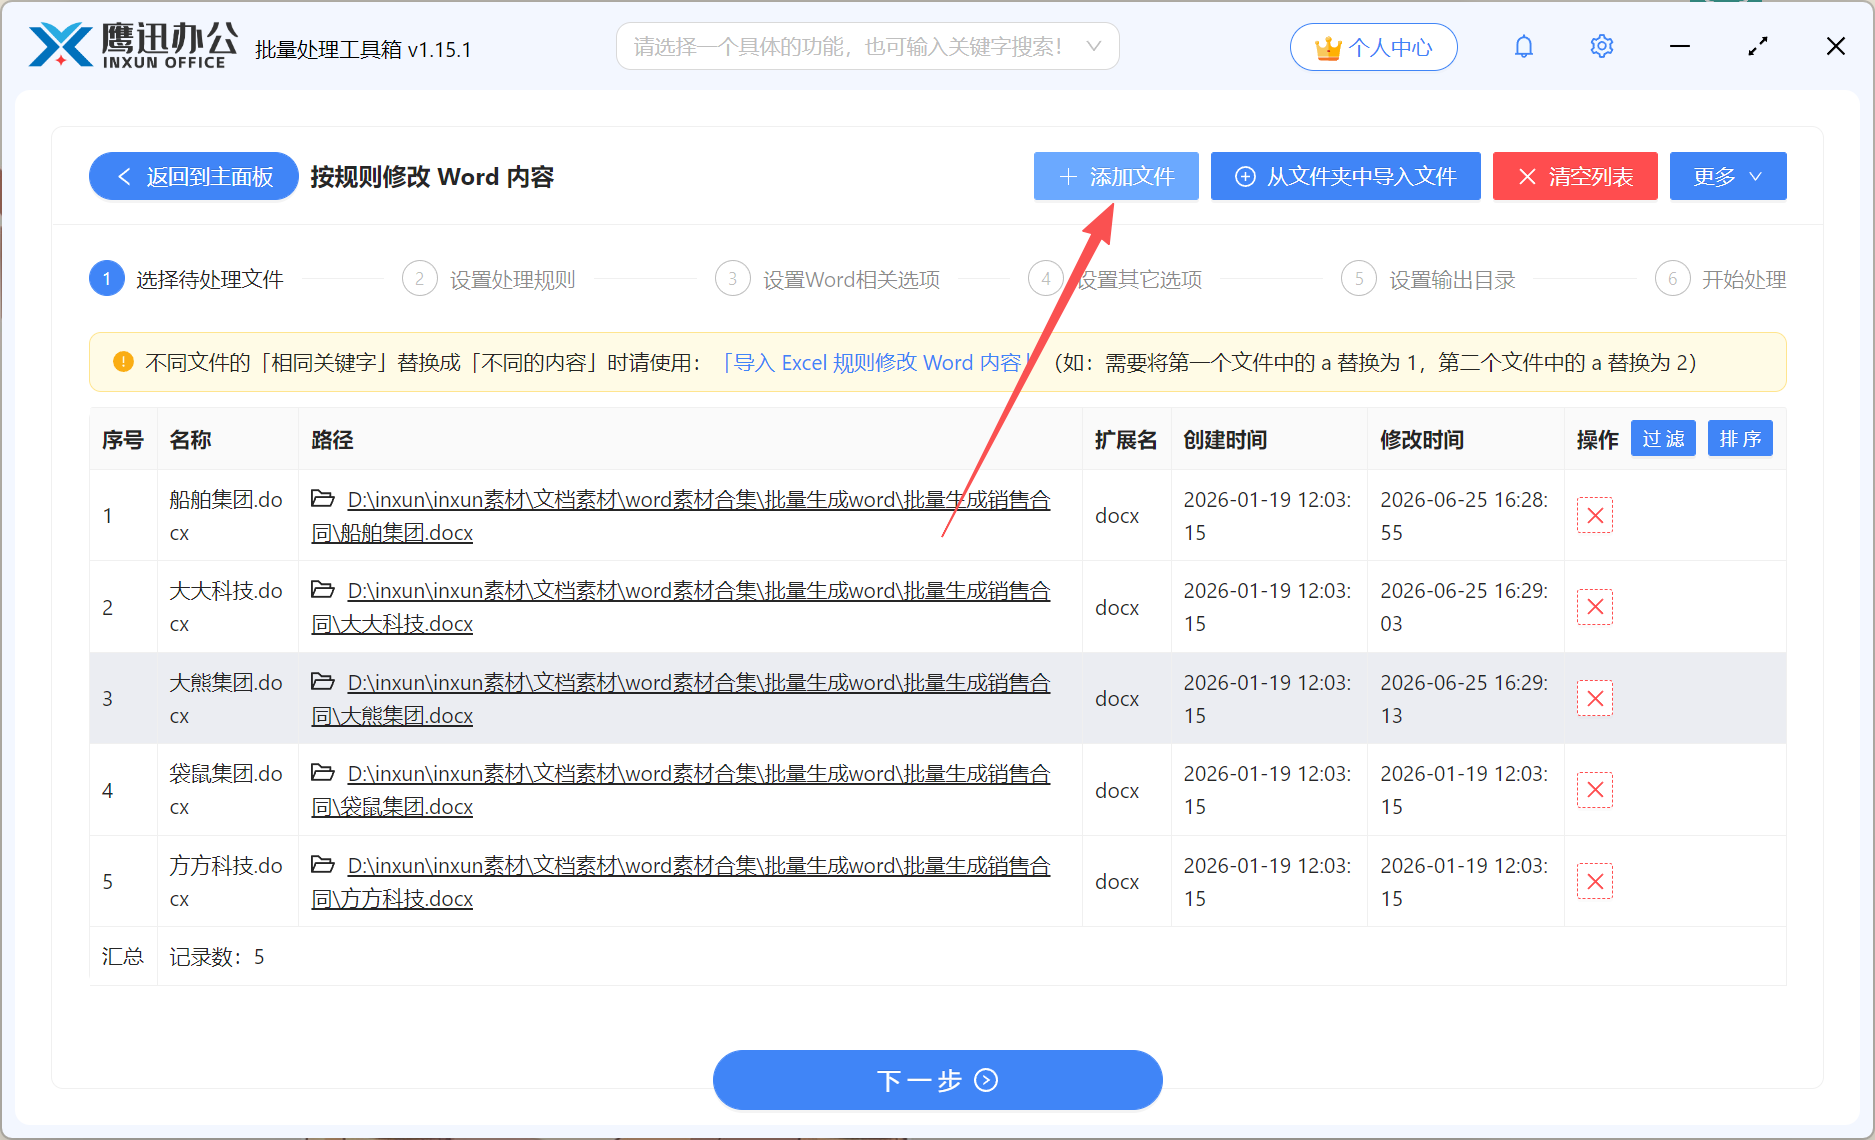
Task: Toggle fullscreen with the expand arrows icon
Action: (1758, 47)
